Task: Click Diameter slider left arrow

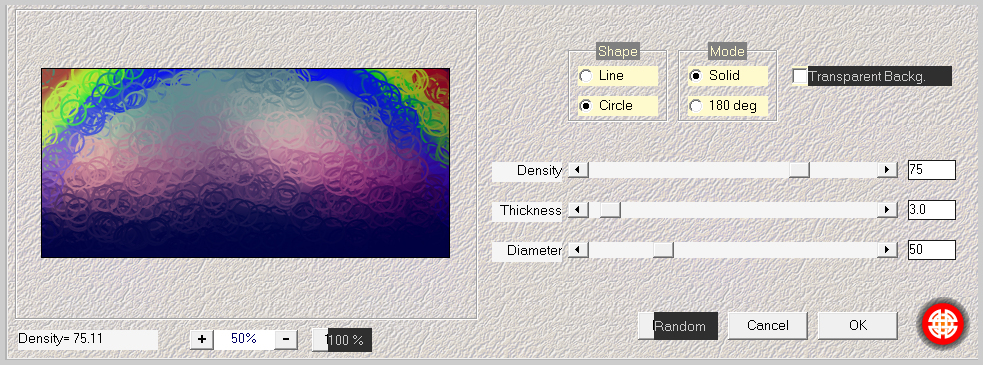Action: point(578,250)
